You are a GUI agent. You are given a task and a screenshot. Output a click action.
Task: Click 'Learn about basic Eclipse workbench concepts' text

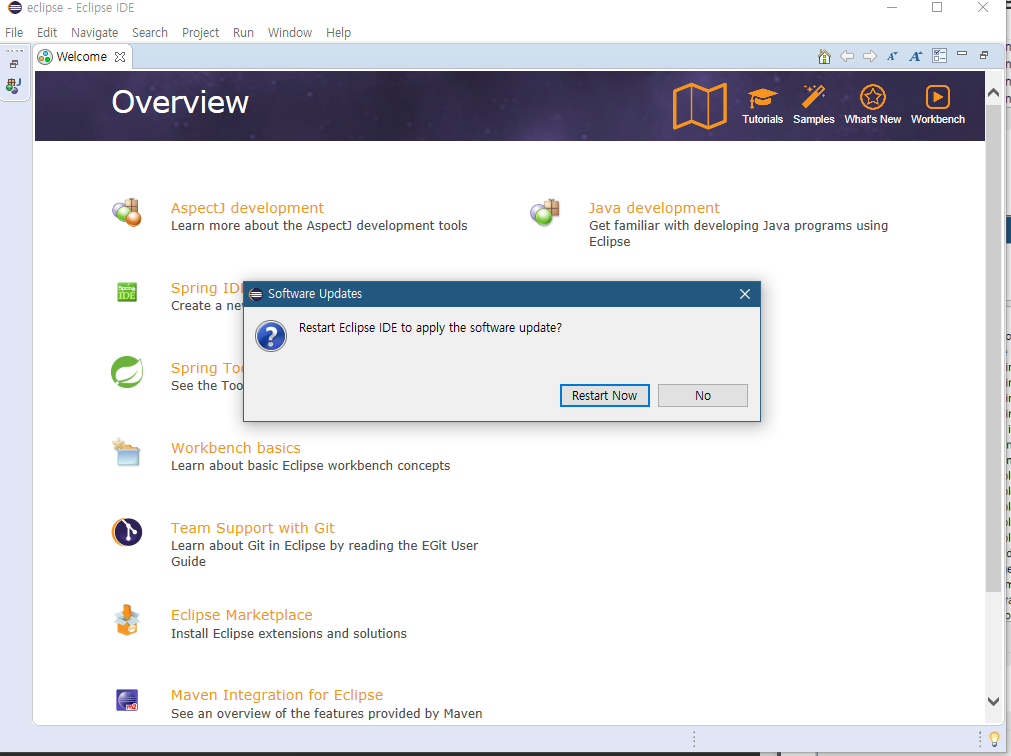point(310,465)
